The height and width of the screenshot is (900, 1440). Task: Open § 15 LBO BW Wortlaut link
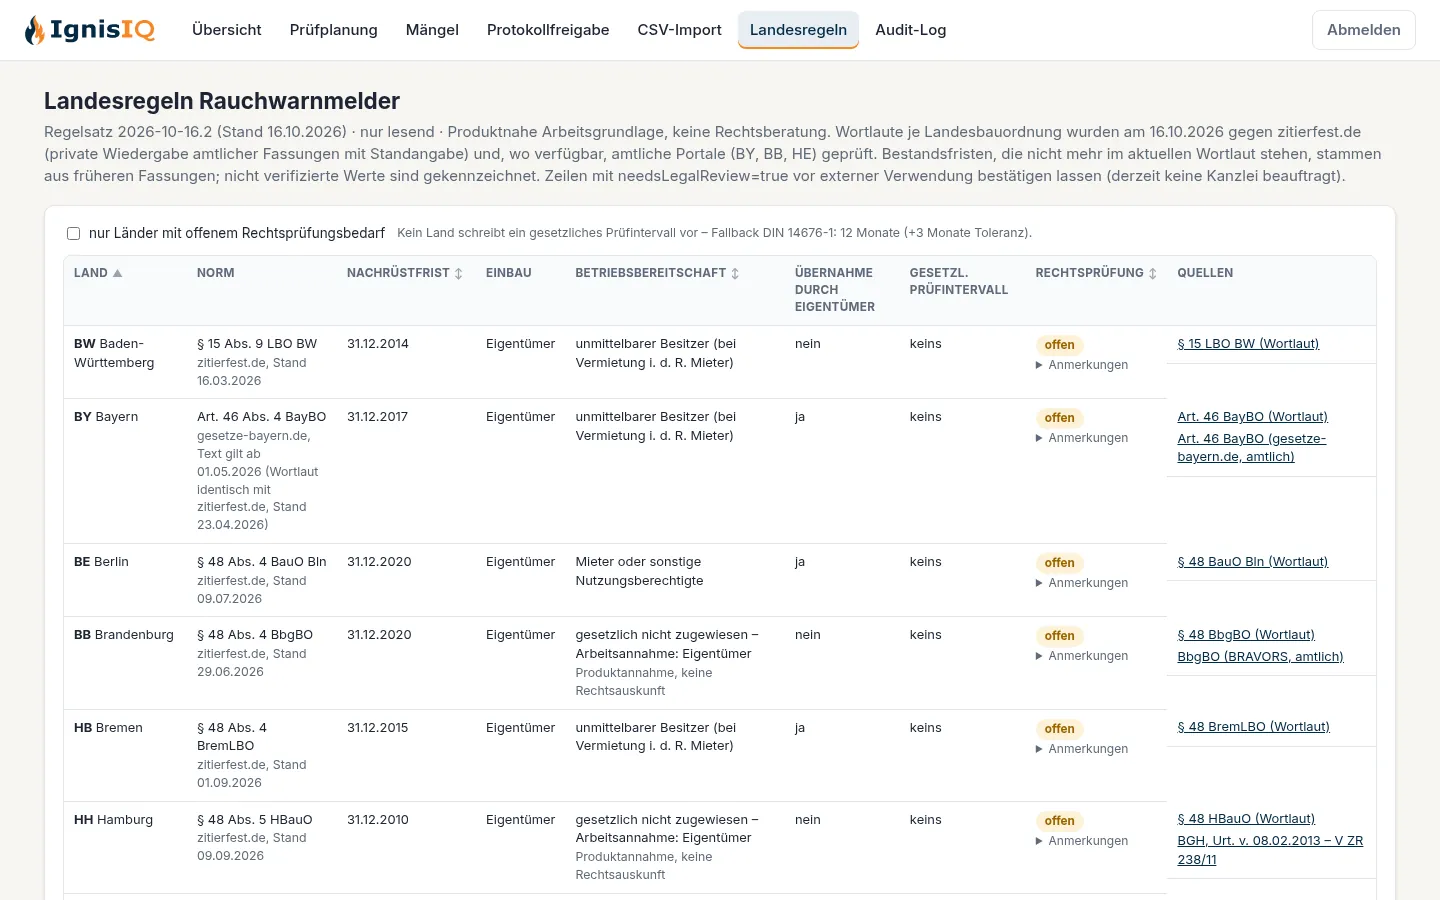[x=1248, y=344]
